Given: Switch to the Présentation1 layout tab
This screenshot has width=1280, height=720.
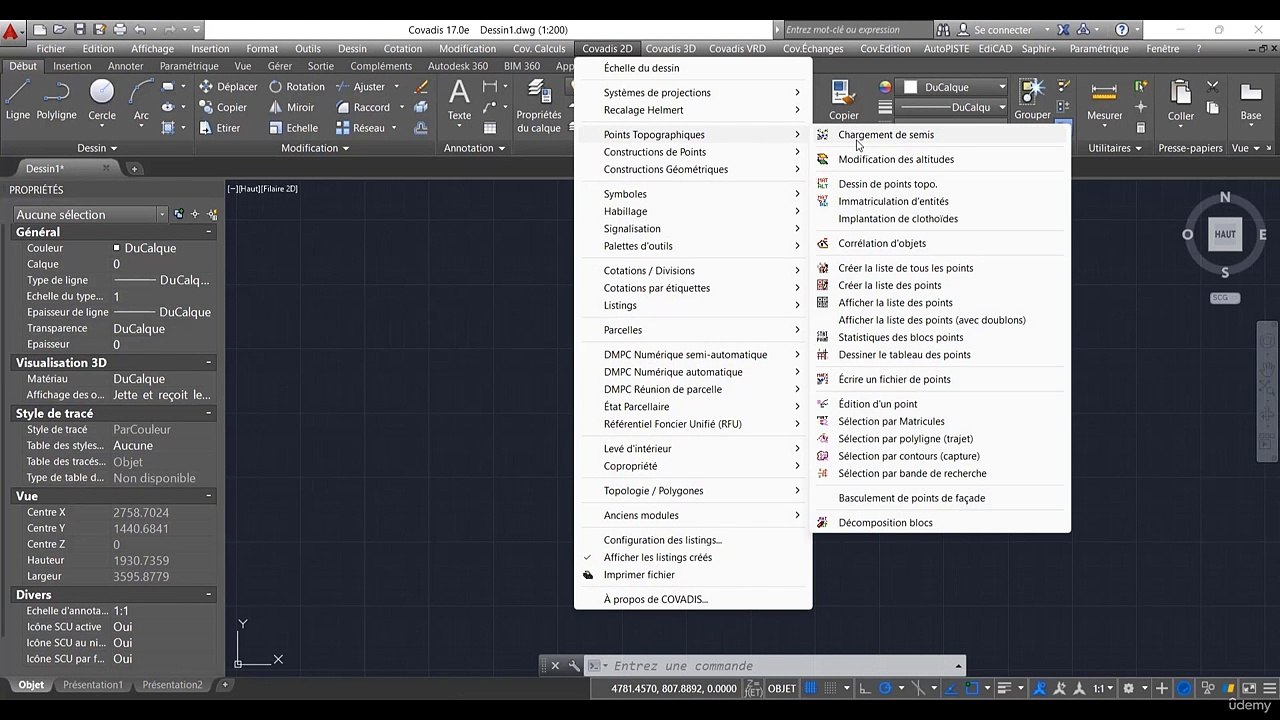Looking at the screenshot, I should pyautogui.click(x=92, y=685).
